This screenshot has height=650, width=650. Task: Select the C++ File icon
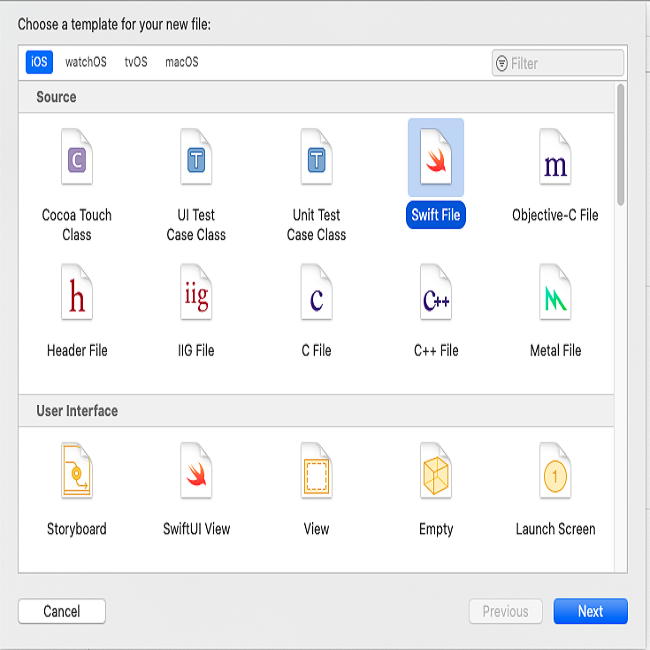click(x=436, y=292)
